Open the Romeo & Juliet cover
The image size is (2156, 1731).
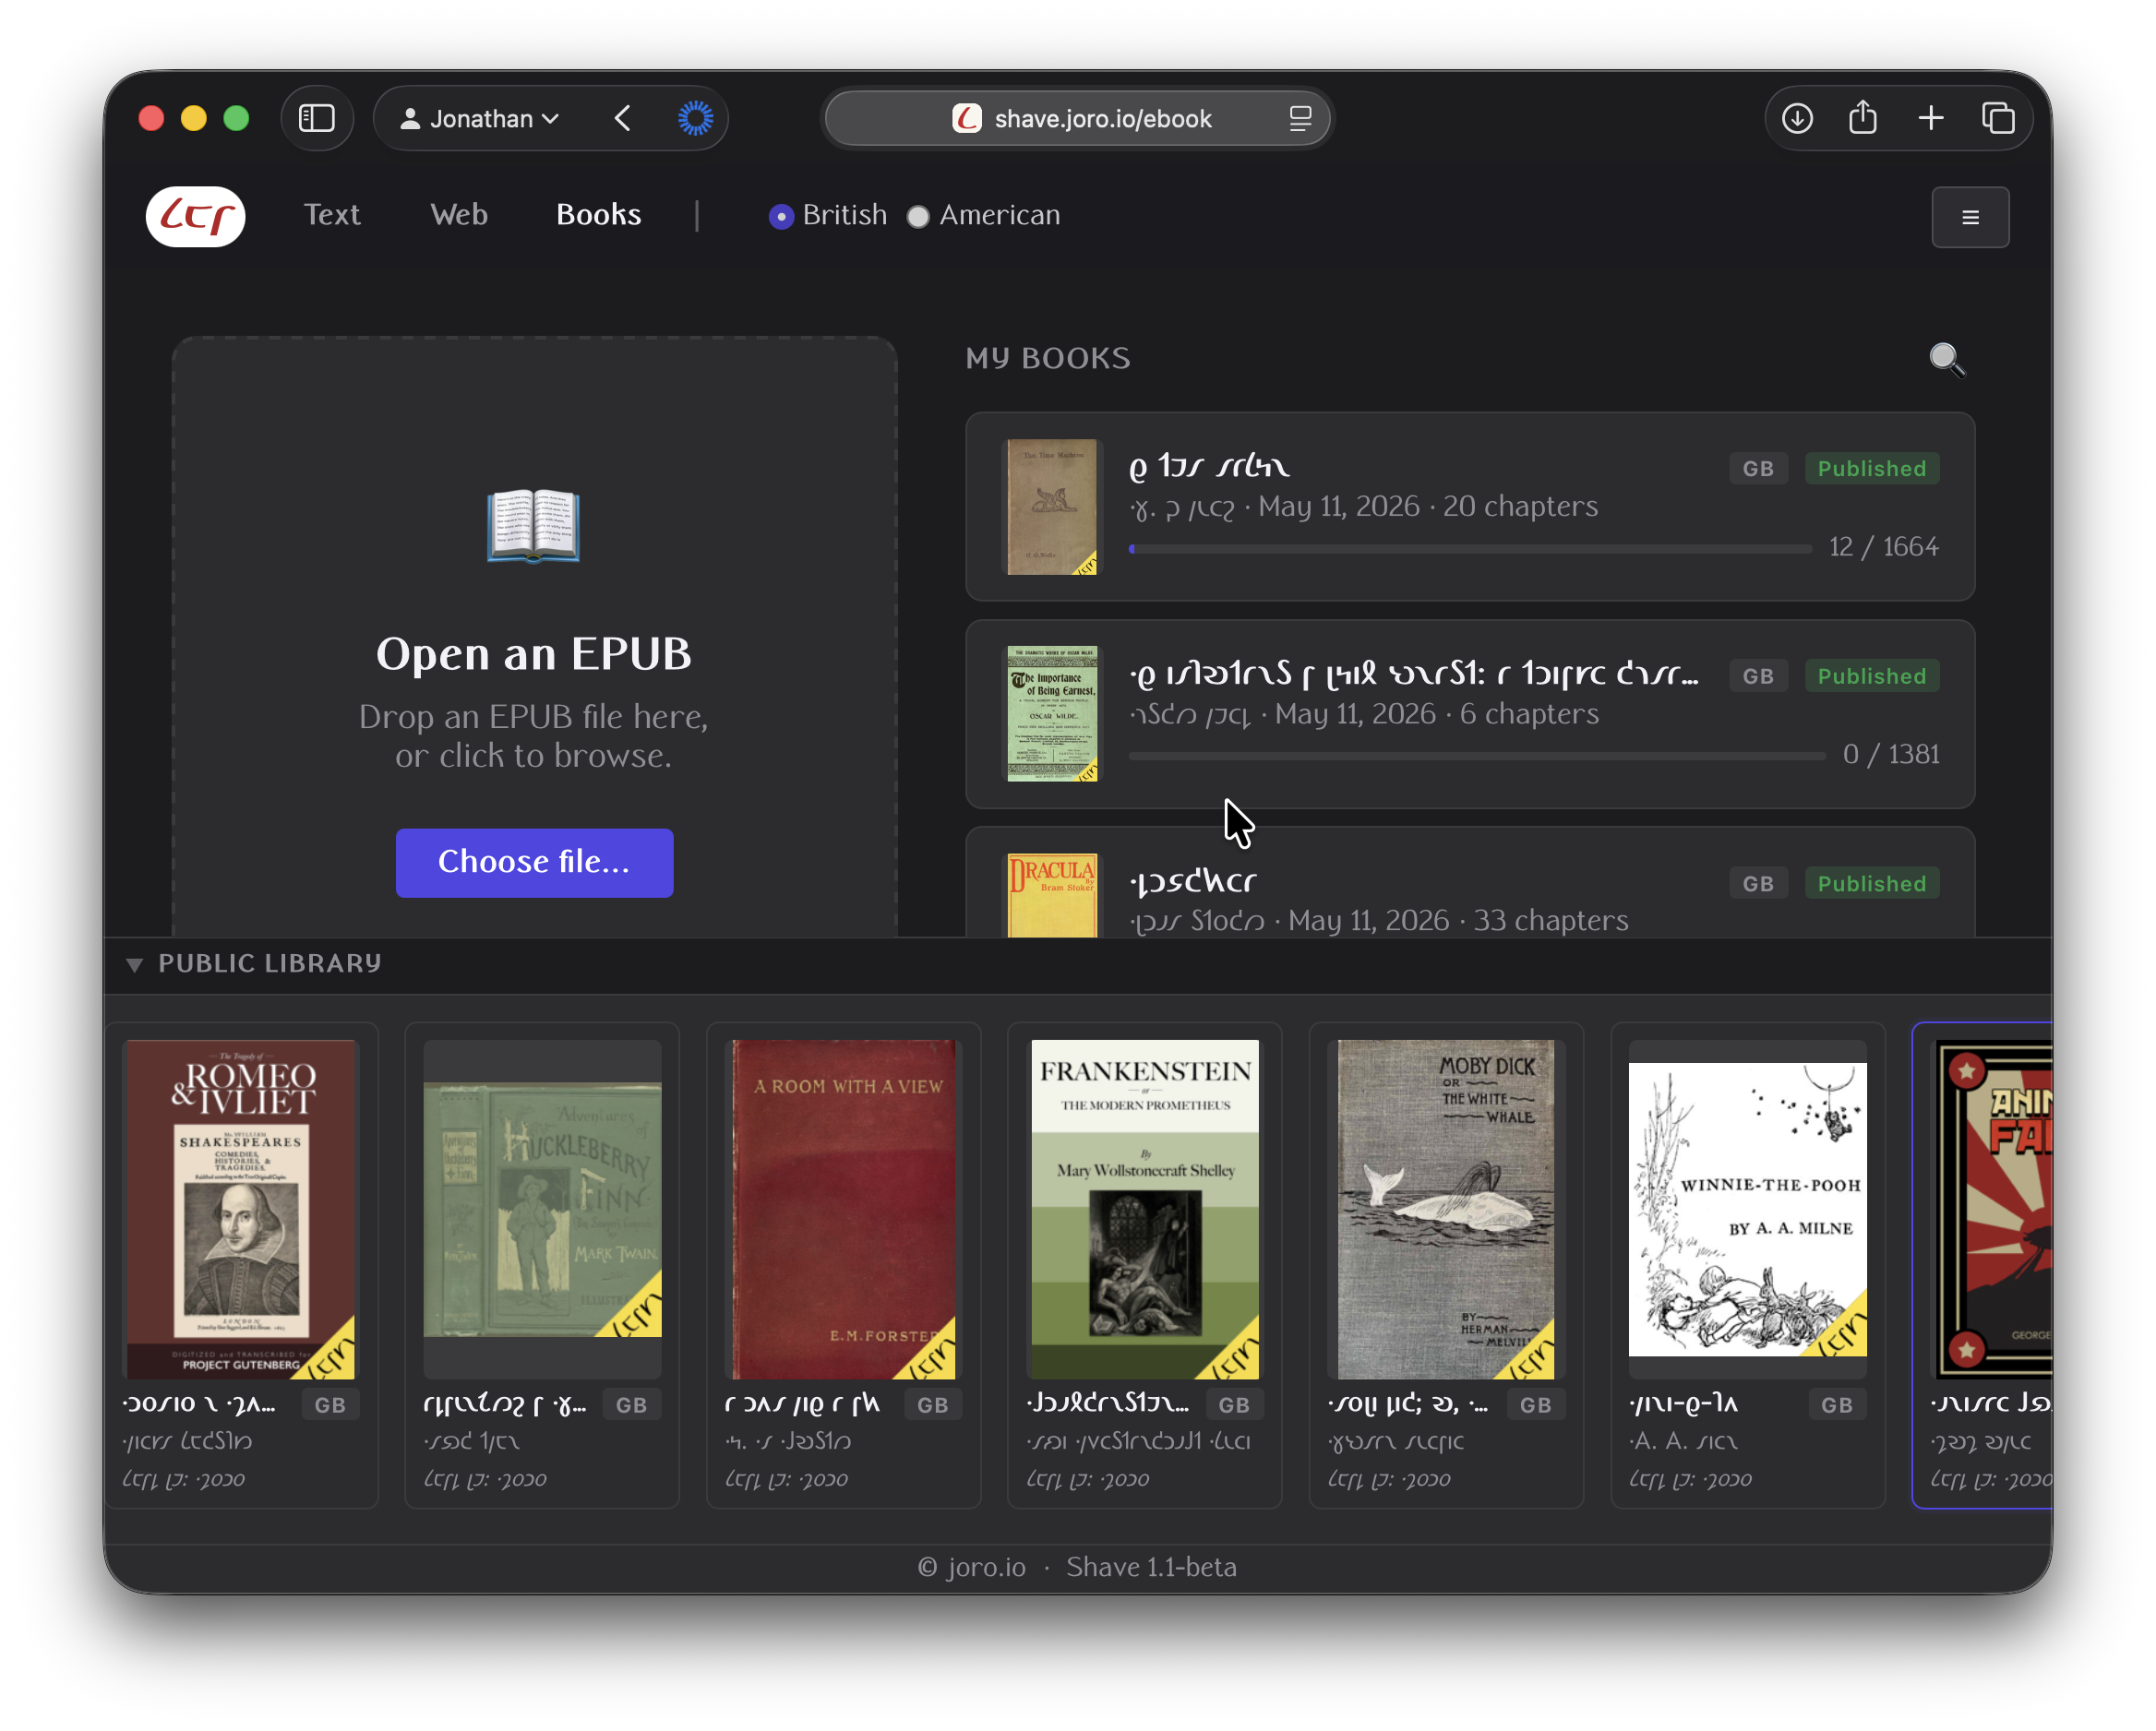pyautogui.click(x=241, y=1210)
